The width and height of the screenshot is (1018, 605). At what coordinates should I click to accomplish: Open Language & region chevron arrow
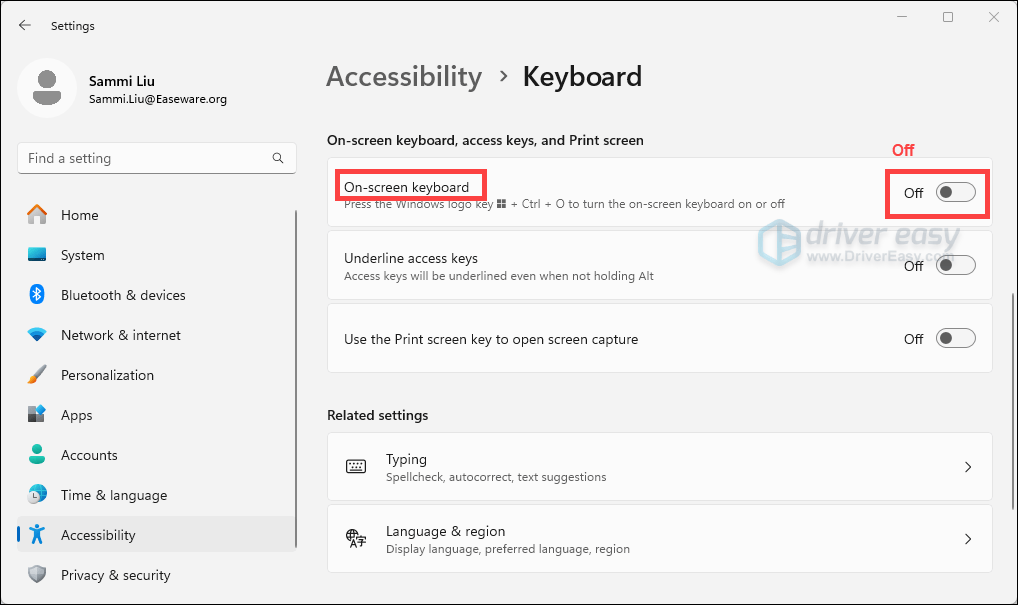[x=967, y=539]
